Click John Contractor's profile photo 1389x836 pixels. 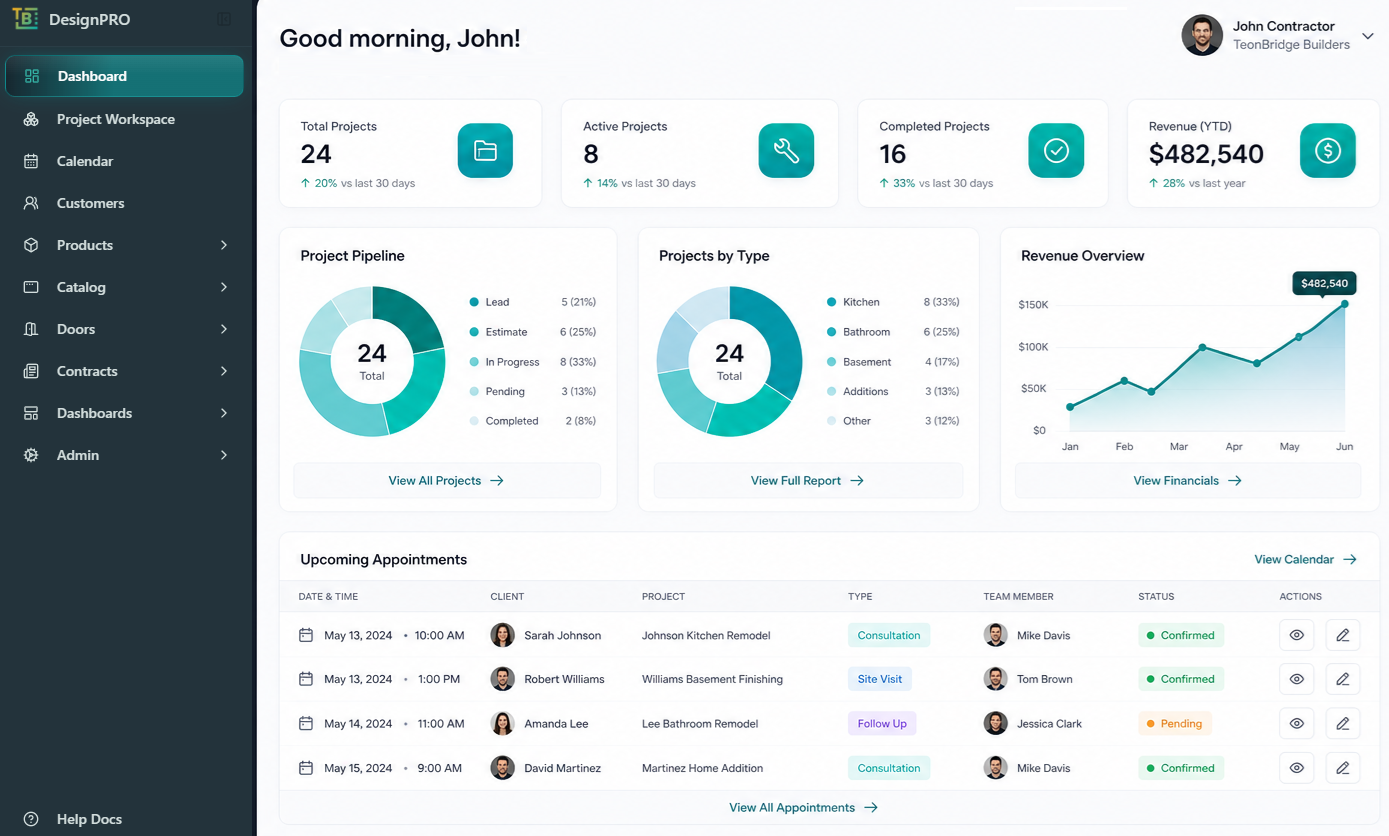1202,35
